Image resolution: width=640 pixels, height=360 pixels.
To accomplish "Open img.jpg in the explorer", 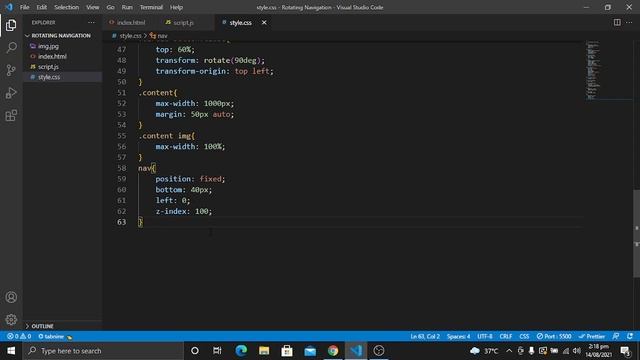I will coord(48,46).
